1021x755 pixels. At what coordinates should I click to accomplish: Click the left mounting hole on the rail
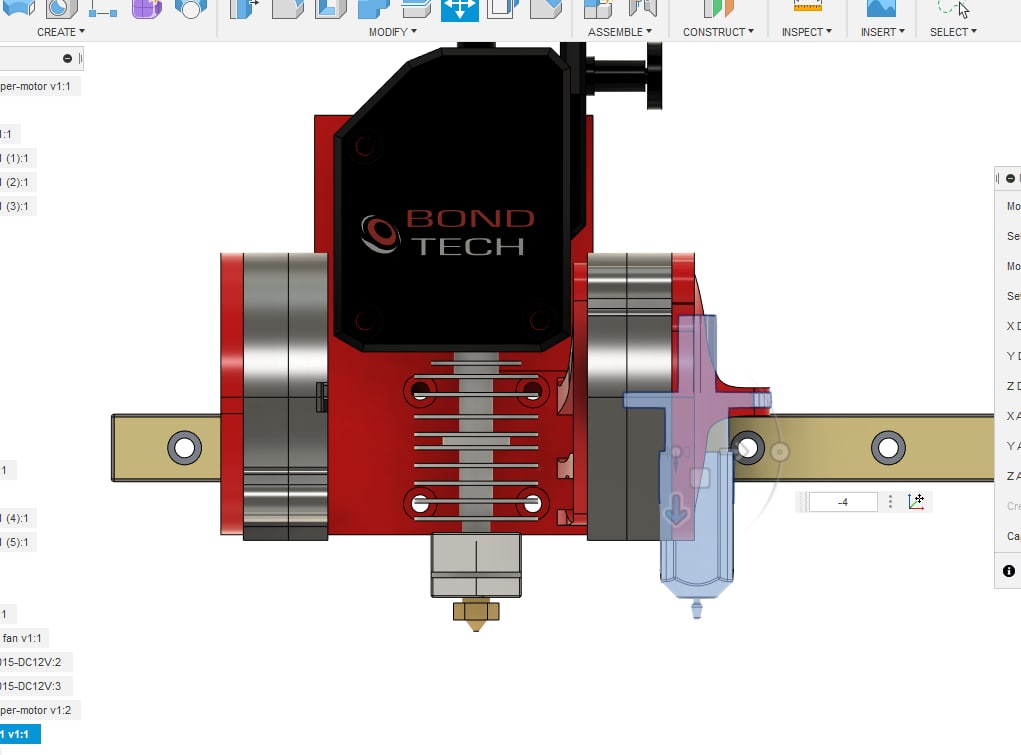184,448
